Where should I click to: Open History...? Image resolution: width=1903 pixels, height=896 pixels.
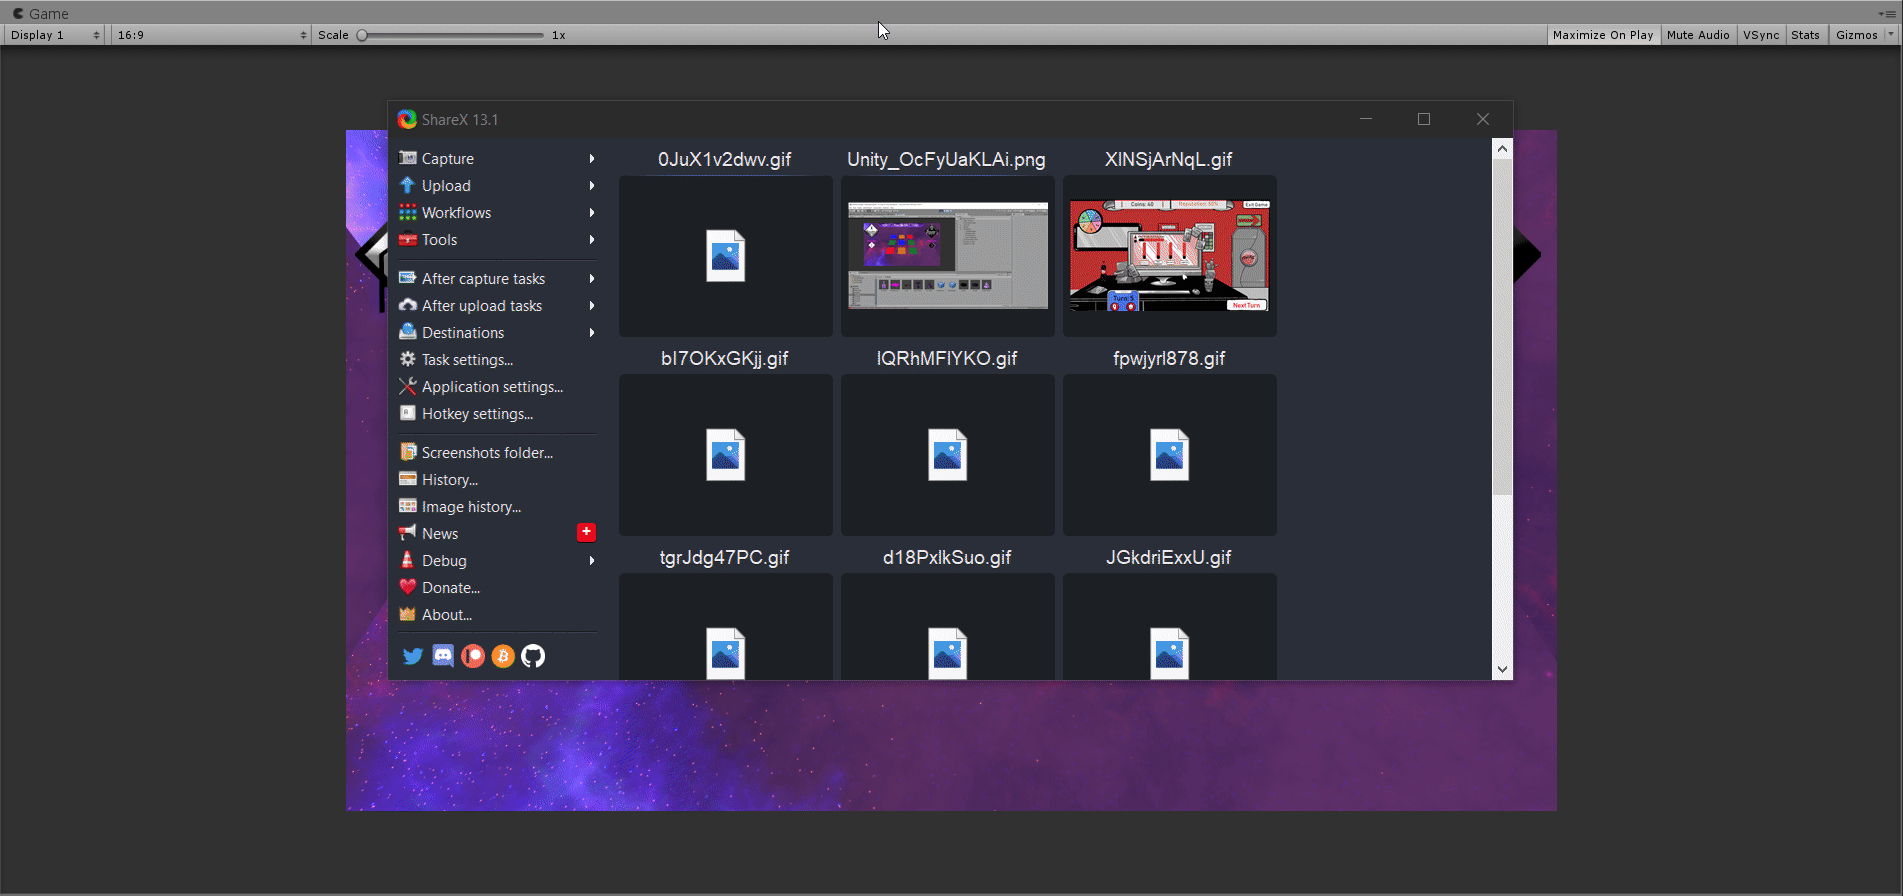(x=497, y=479)
